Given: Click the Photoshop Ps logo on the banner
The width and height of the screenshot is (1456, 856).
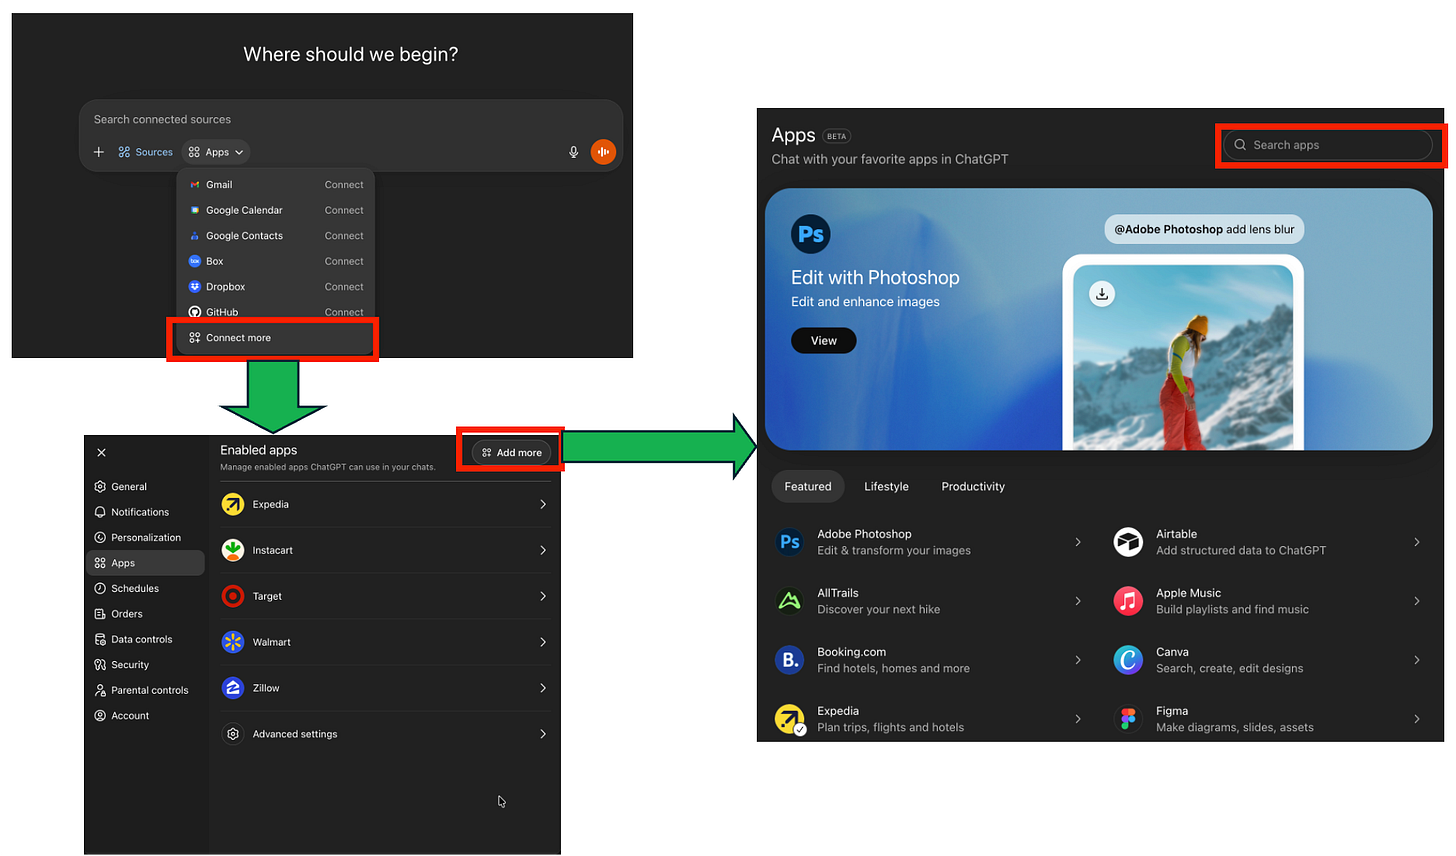Looking at the screenshot, I should click(x=811, y=234).
